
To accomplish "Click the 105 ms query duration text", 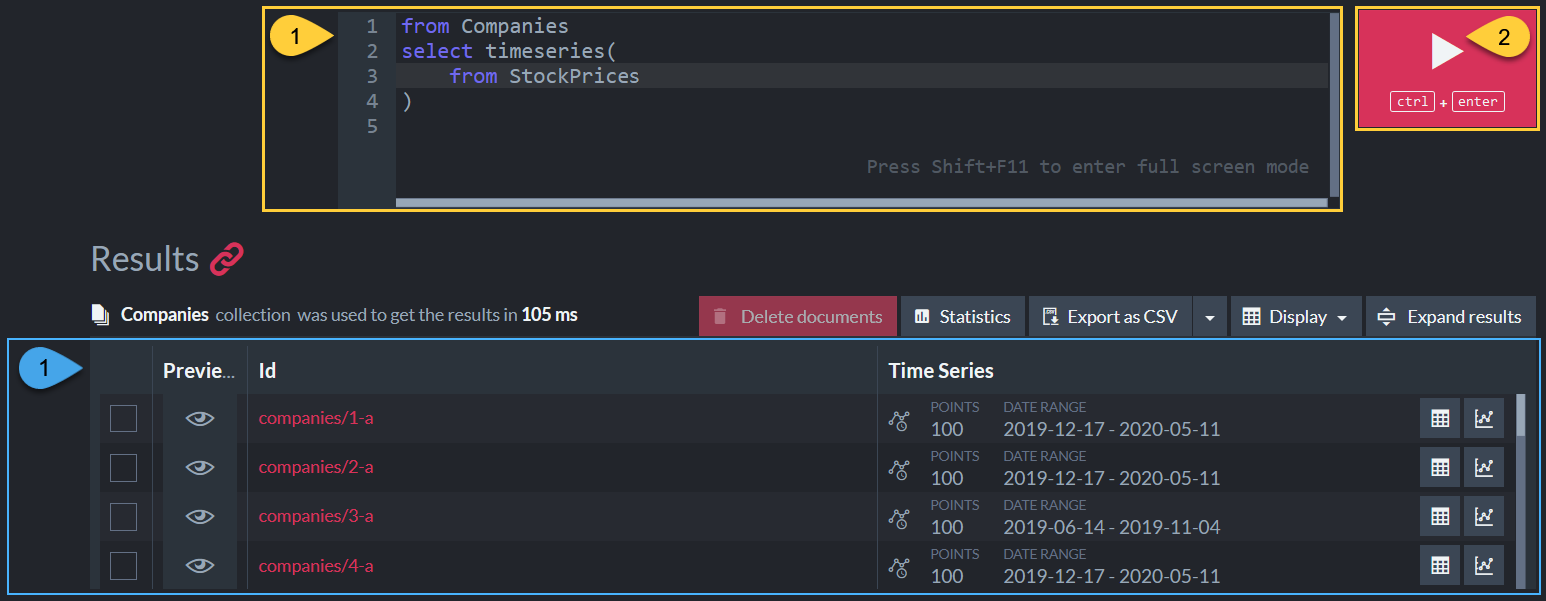I will point(550,314).
